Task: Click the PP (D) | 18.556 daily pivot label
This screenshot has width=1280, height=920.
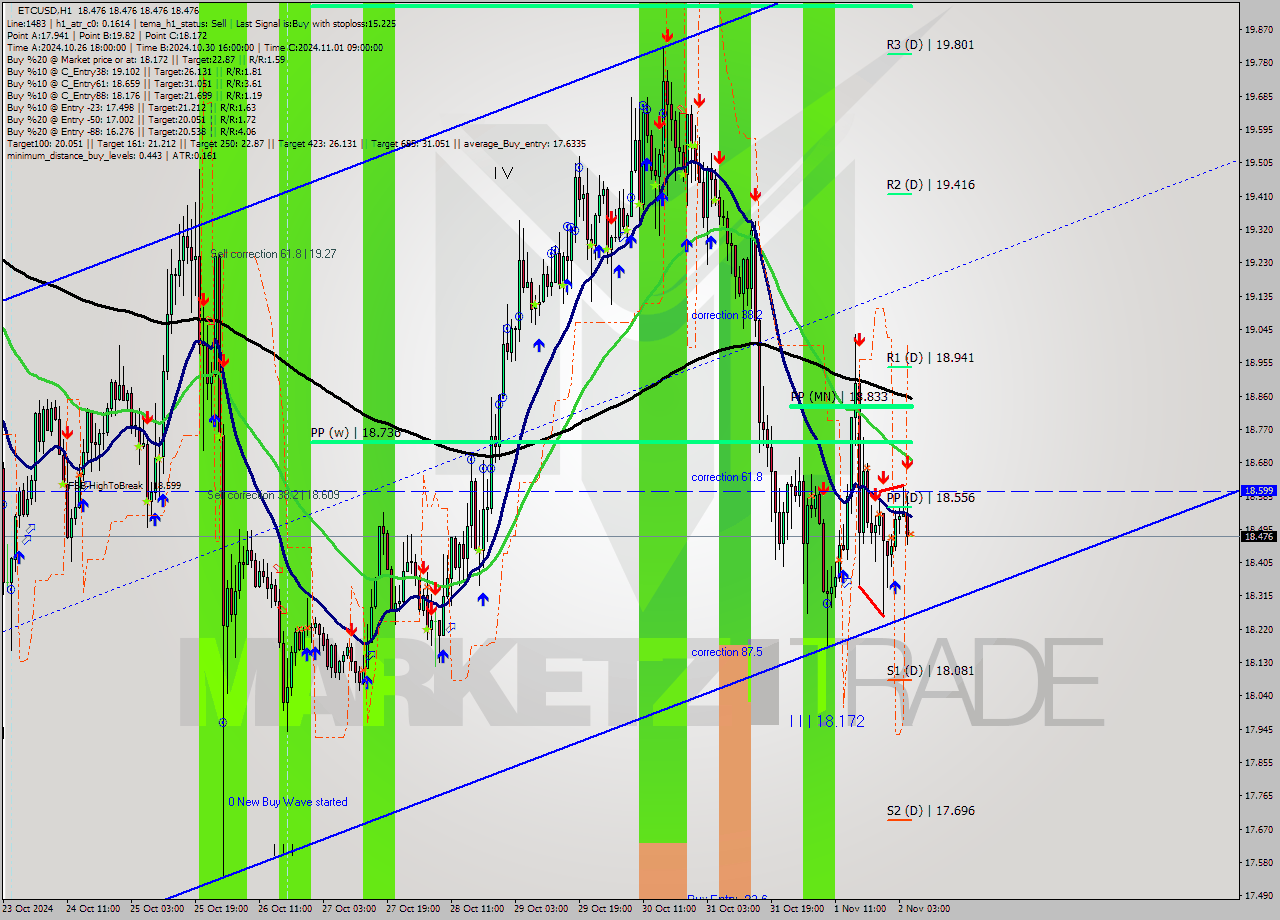Action: (930, 498)
